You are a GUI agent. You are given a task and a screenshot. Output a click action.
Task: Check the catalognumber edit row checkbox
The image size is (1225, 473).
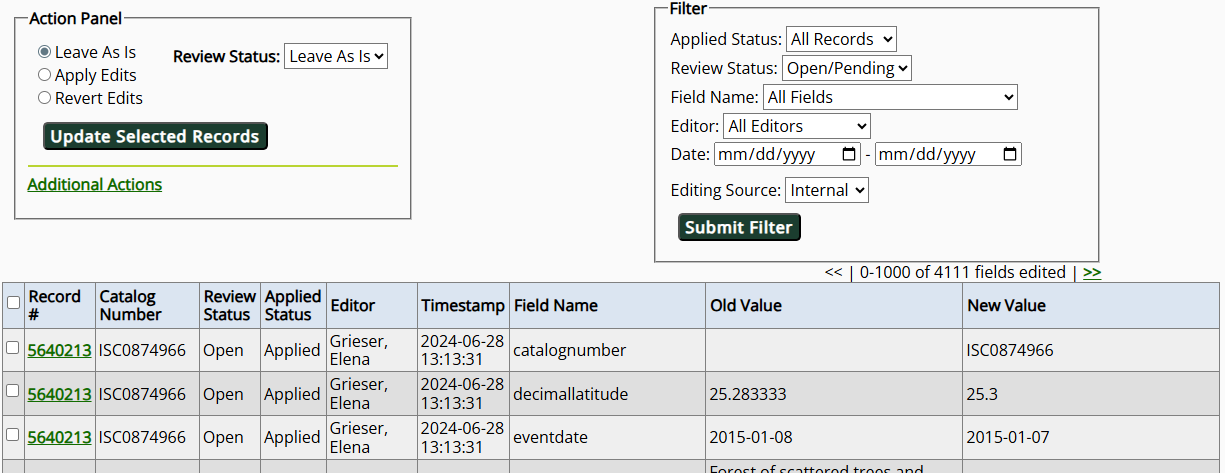[x=13, y=348]
